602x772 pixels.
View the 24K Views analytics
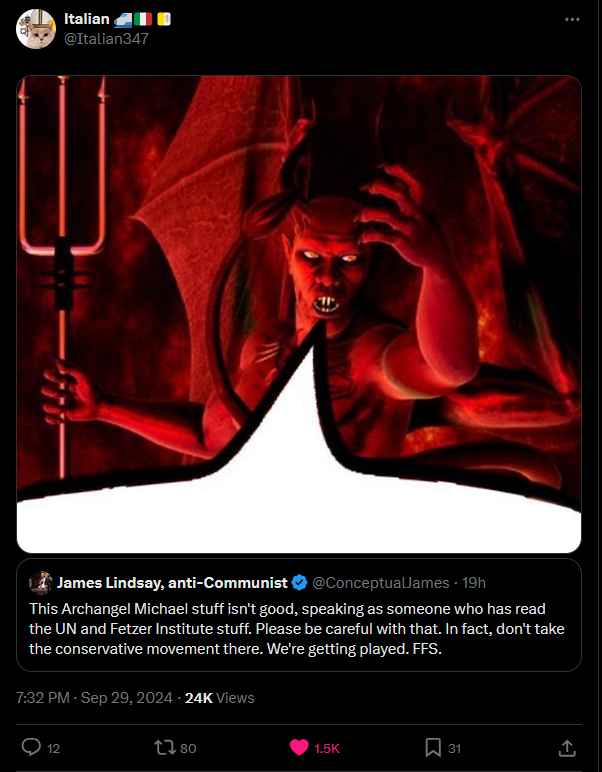click(220, 698)
